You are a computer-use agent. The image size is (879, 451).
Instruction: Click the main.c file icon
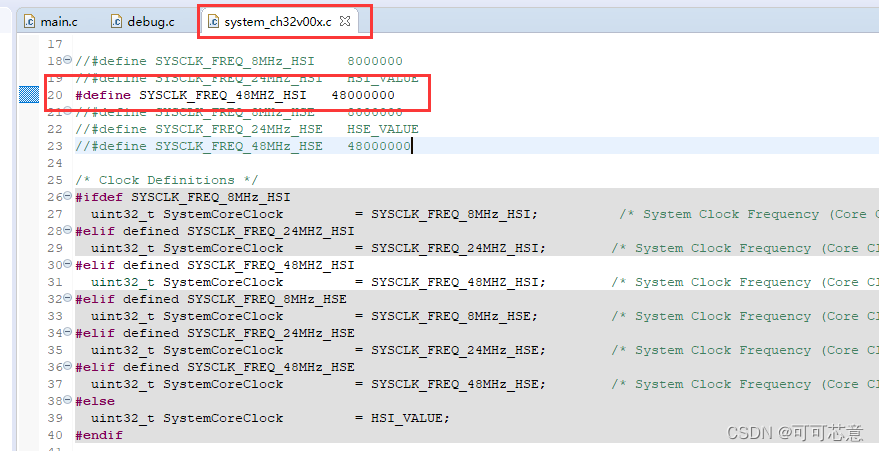coord(30,22)
